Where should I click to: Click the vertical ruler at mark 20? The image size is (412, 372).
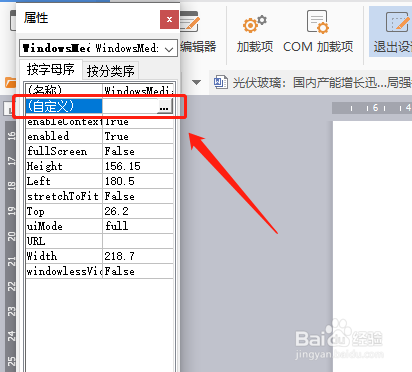[x=11, y=236]
